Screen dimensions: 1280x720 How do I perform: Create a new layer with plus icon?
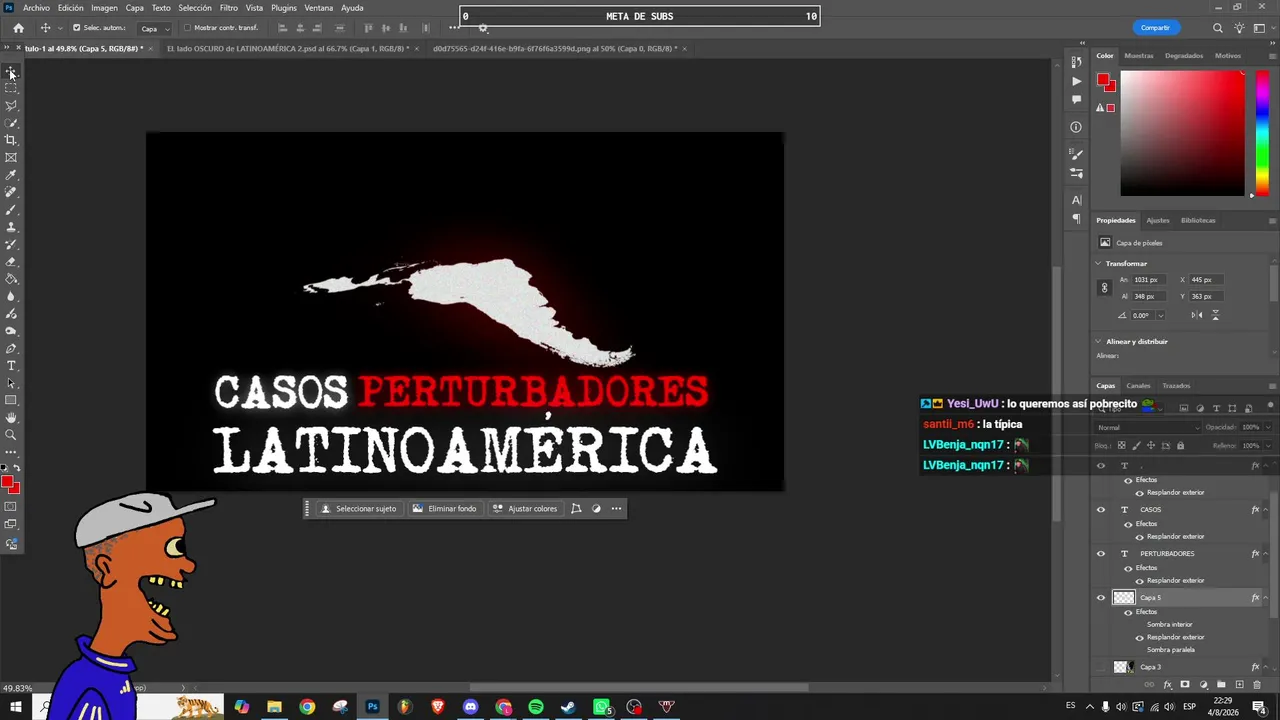tap(1239, 685)
